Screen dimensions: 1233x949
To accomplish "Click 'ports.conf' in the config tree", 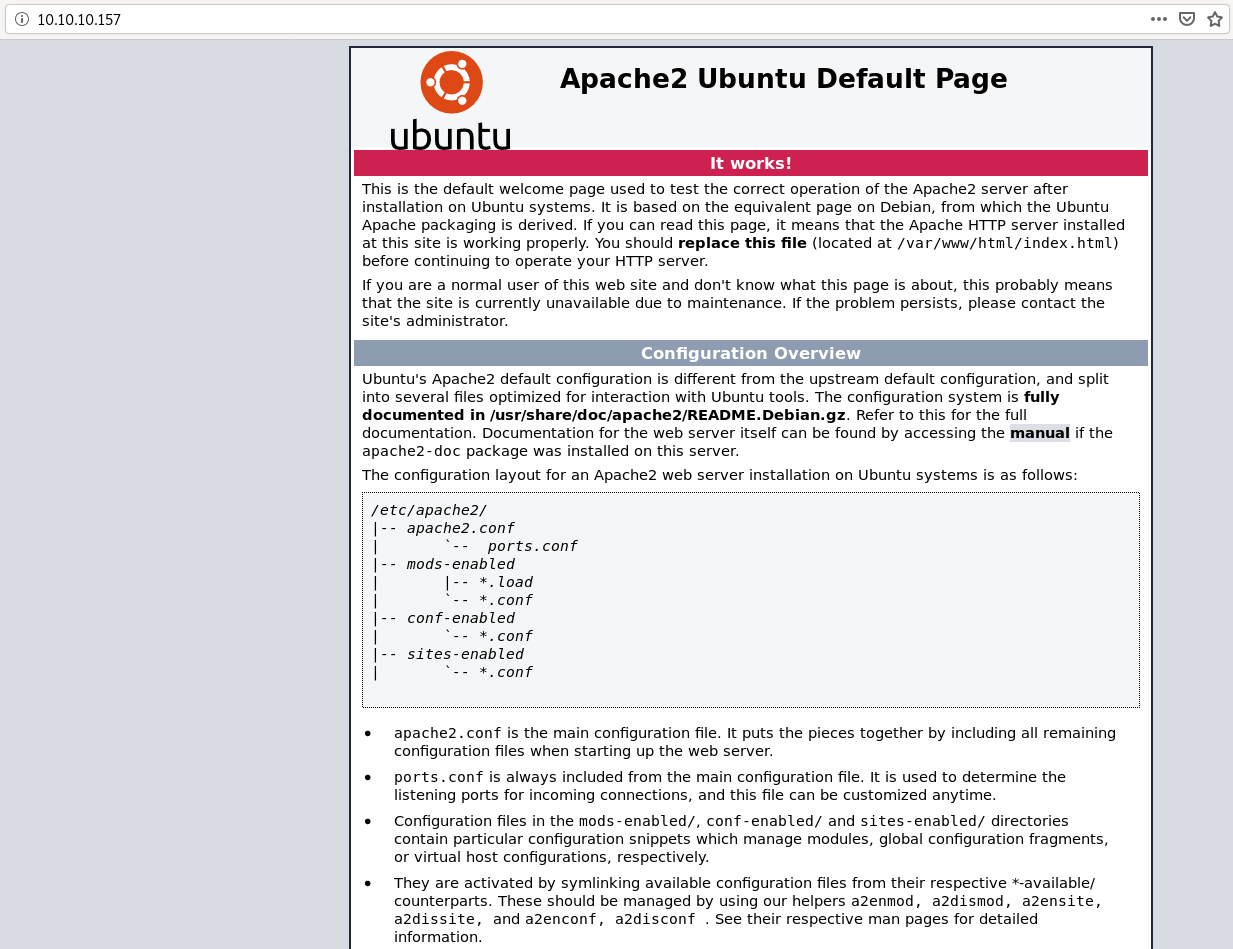I will [532, 546].
